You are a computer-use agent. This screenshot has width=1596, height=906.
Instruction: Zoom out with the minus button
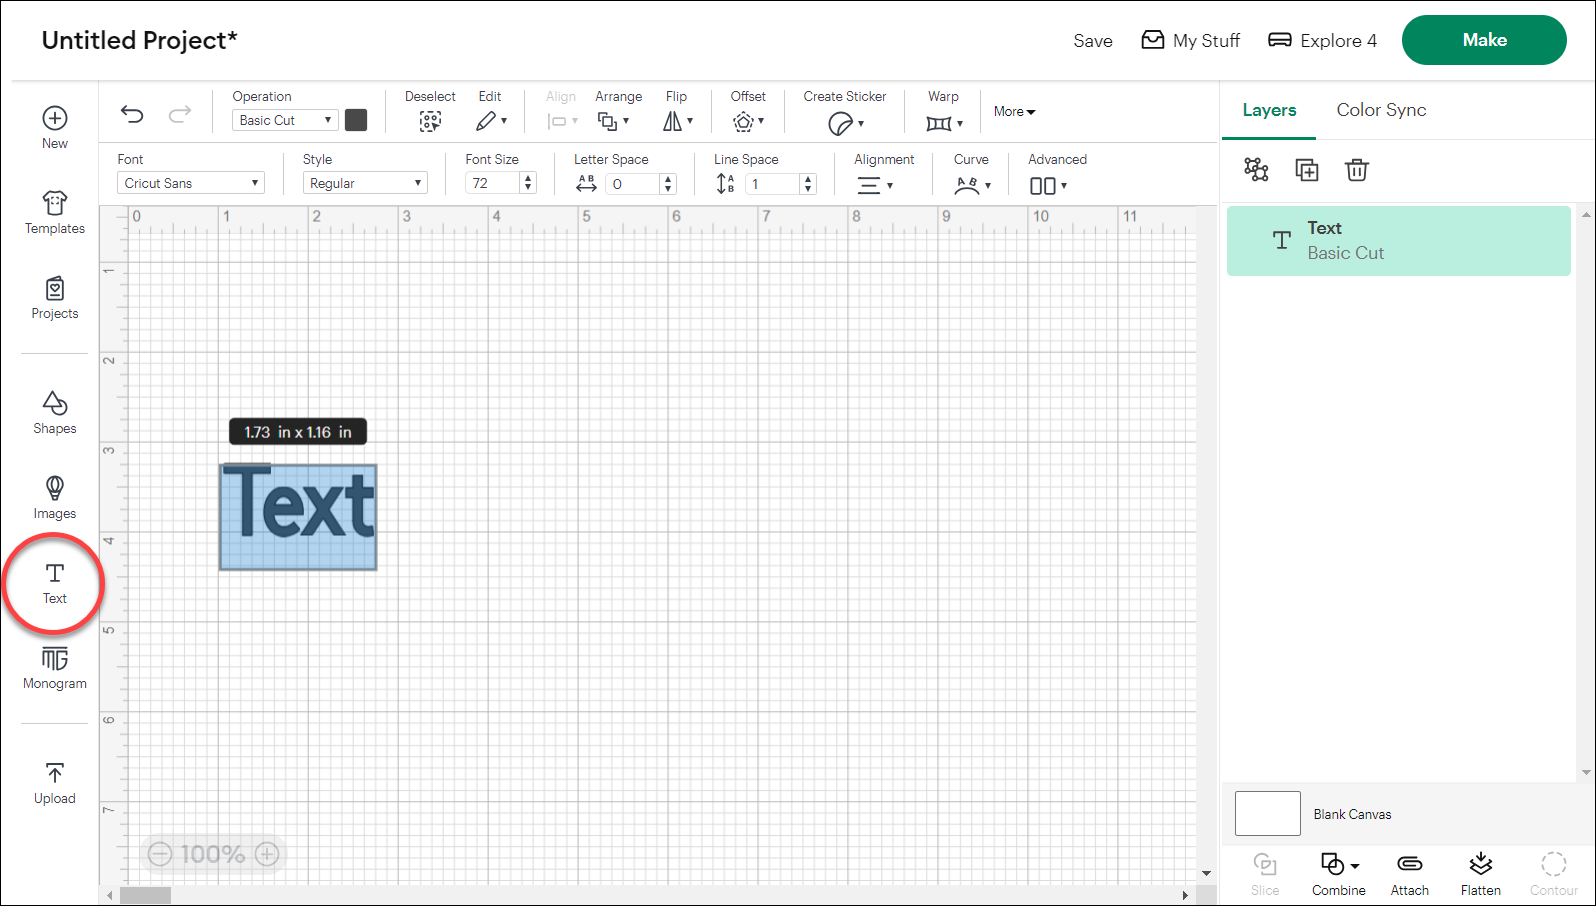[x=160, y=854]
